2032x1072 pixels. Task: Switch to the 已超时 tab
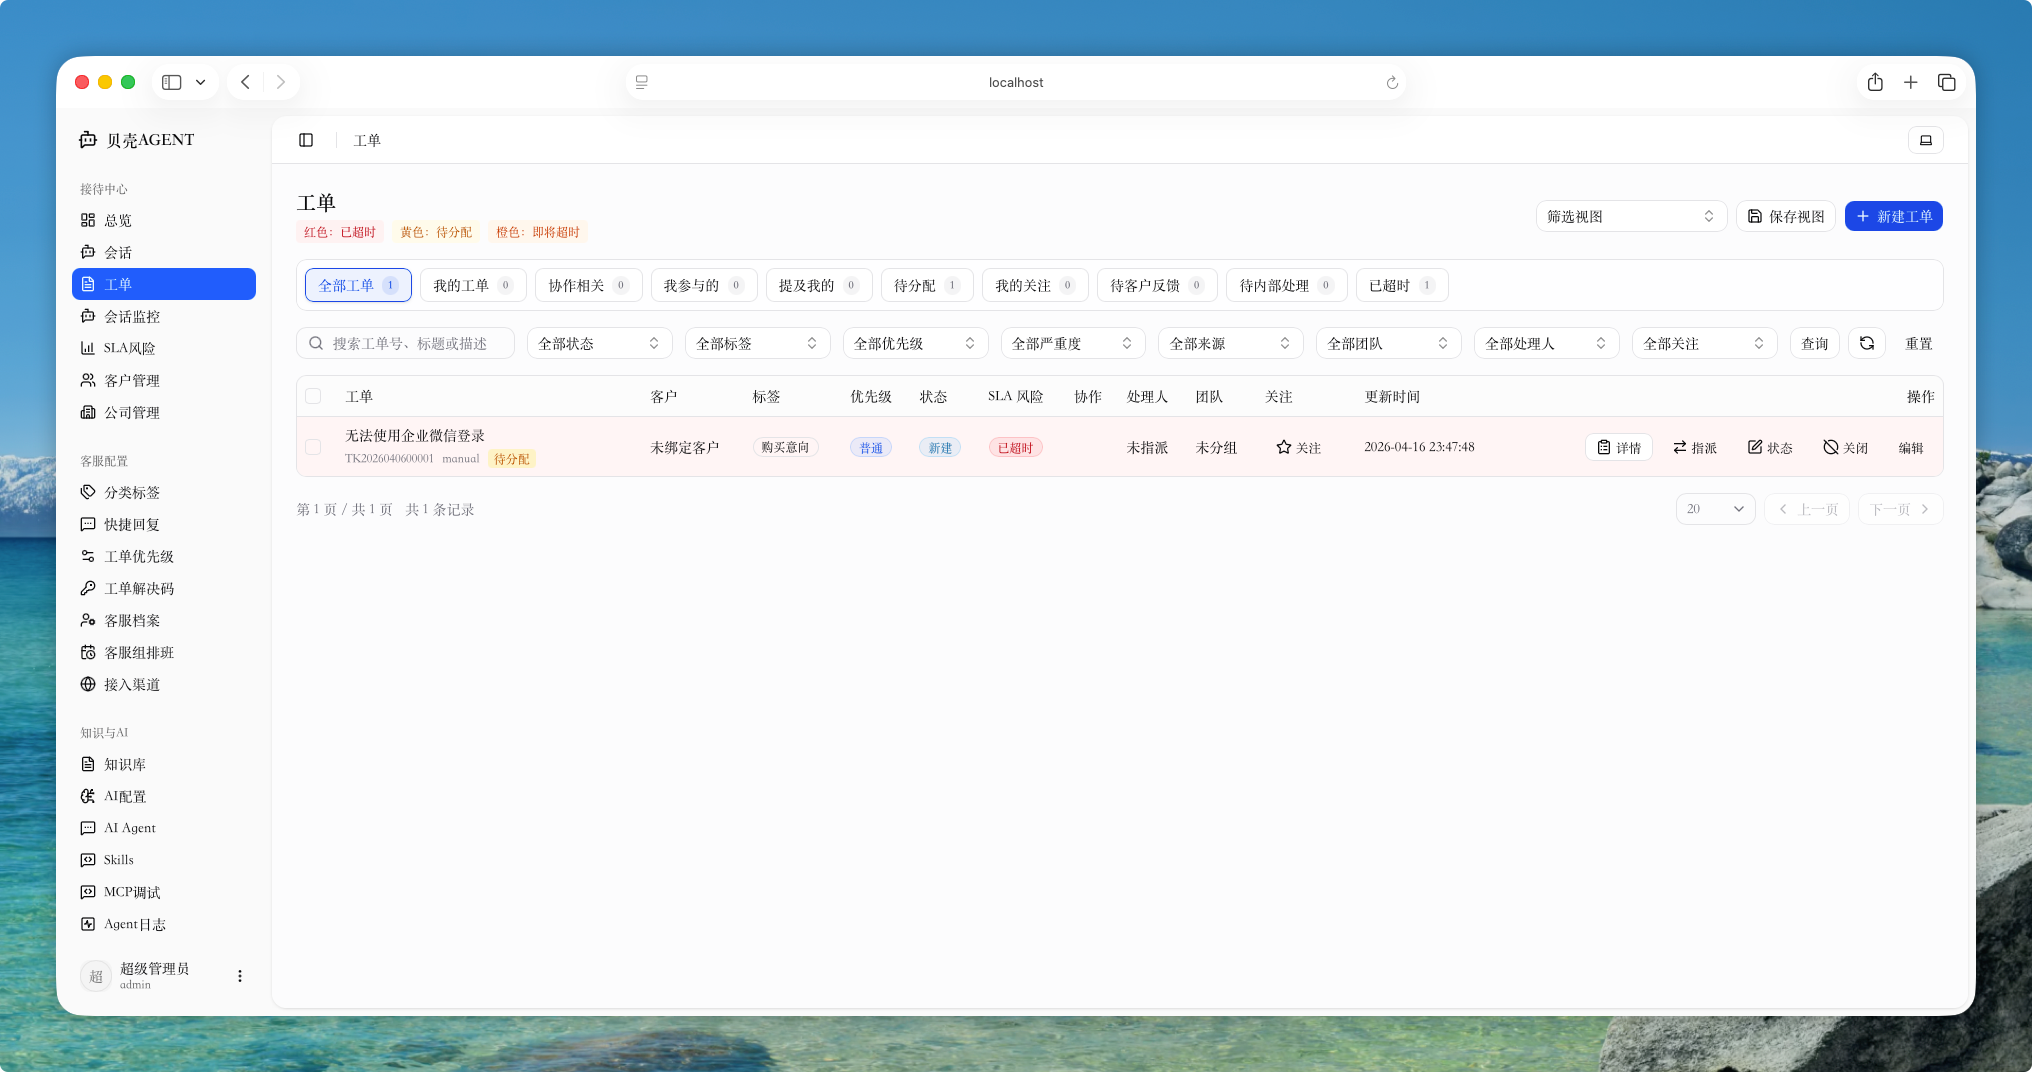tap(1401, 285)
